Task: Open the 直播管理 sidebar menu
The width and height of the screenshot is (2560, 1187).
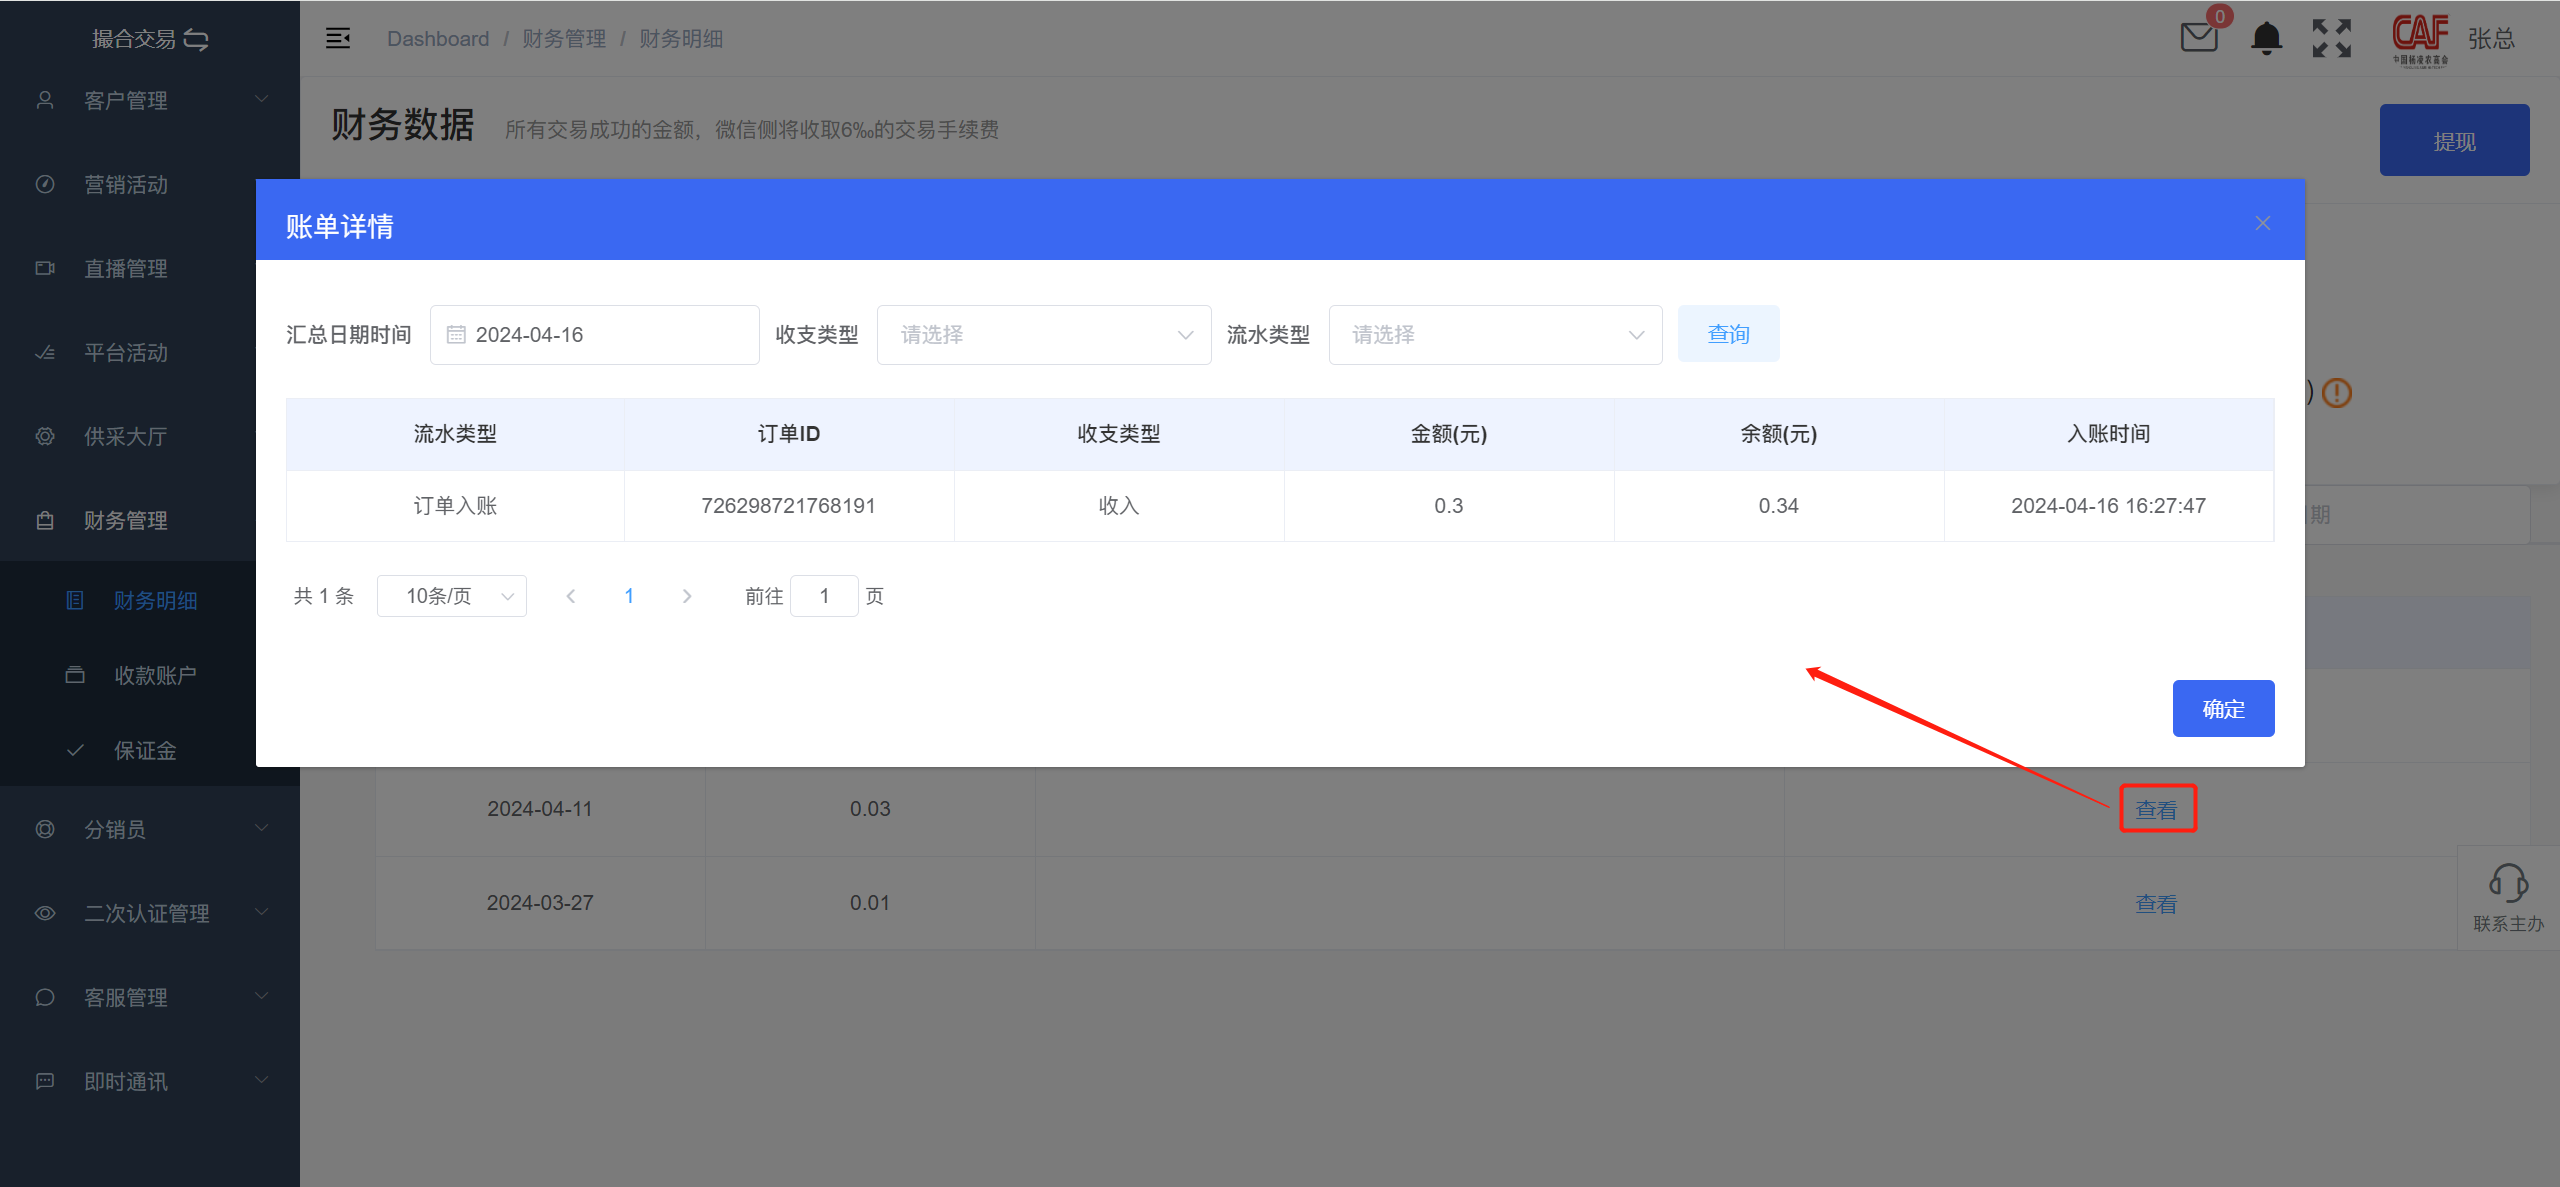Action: (128, 268)
